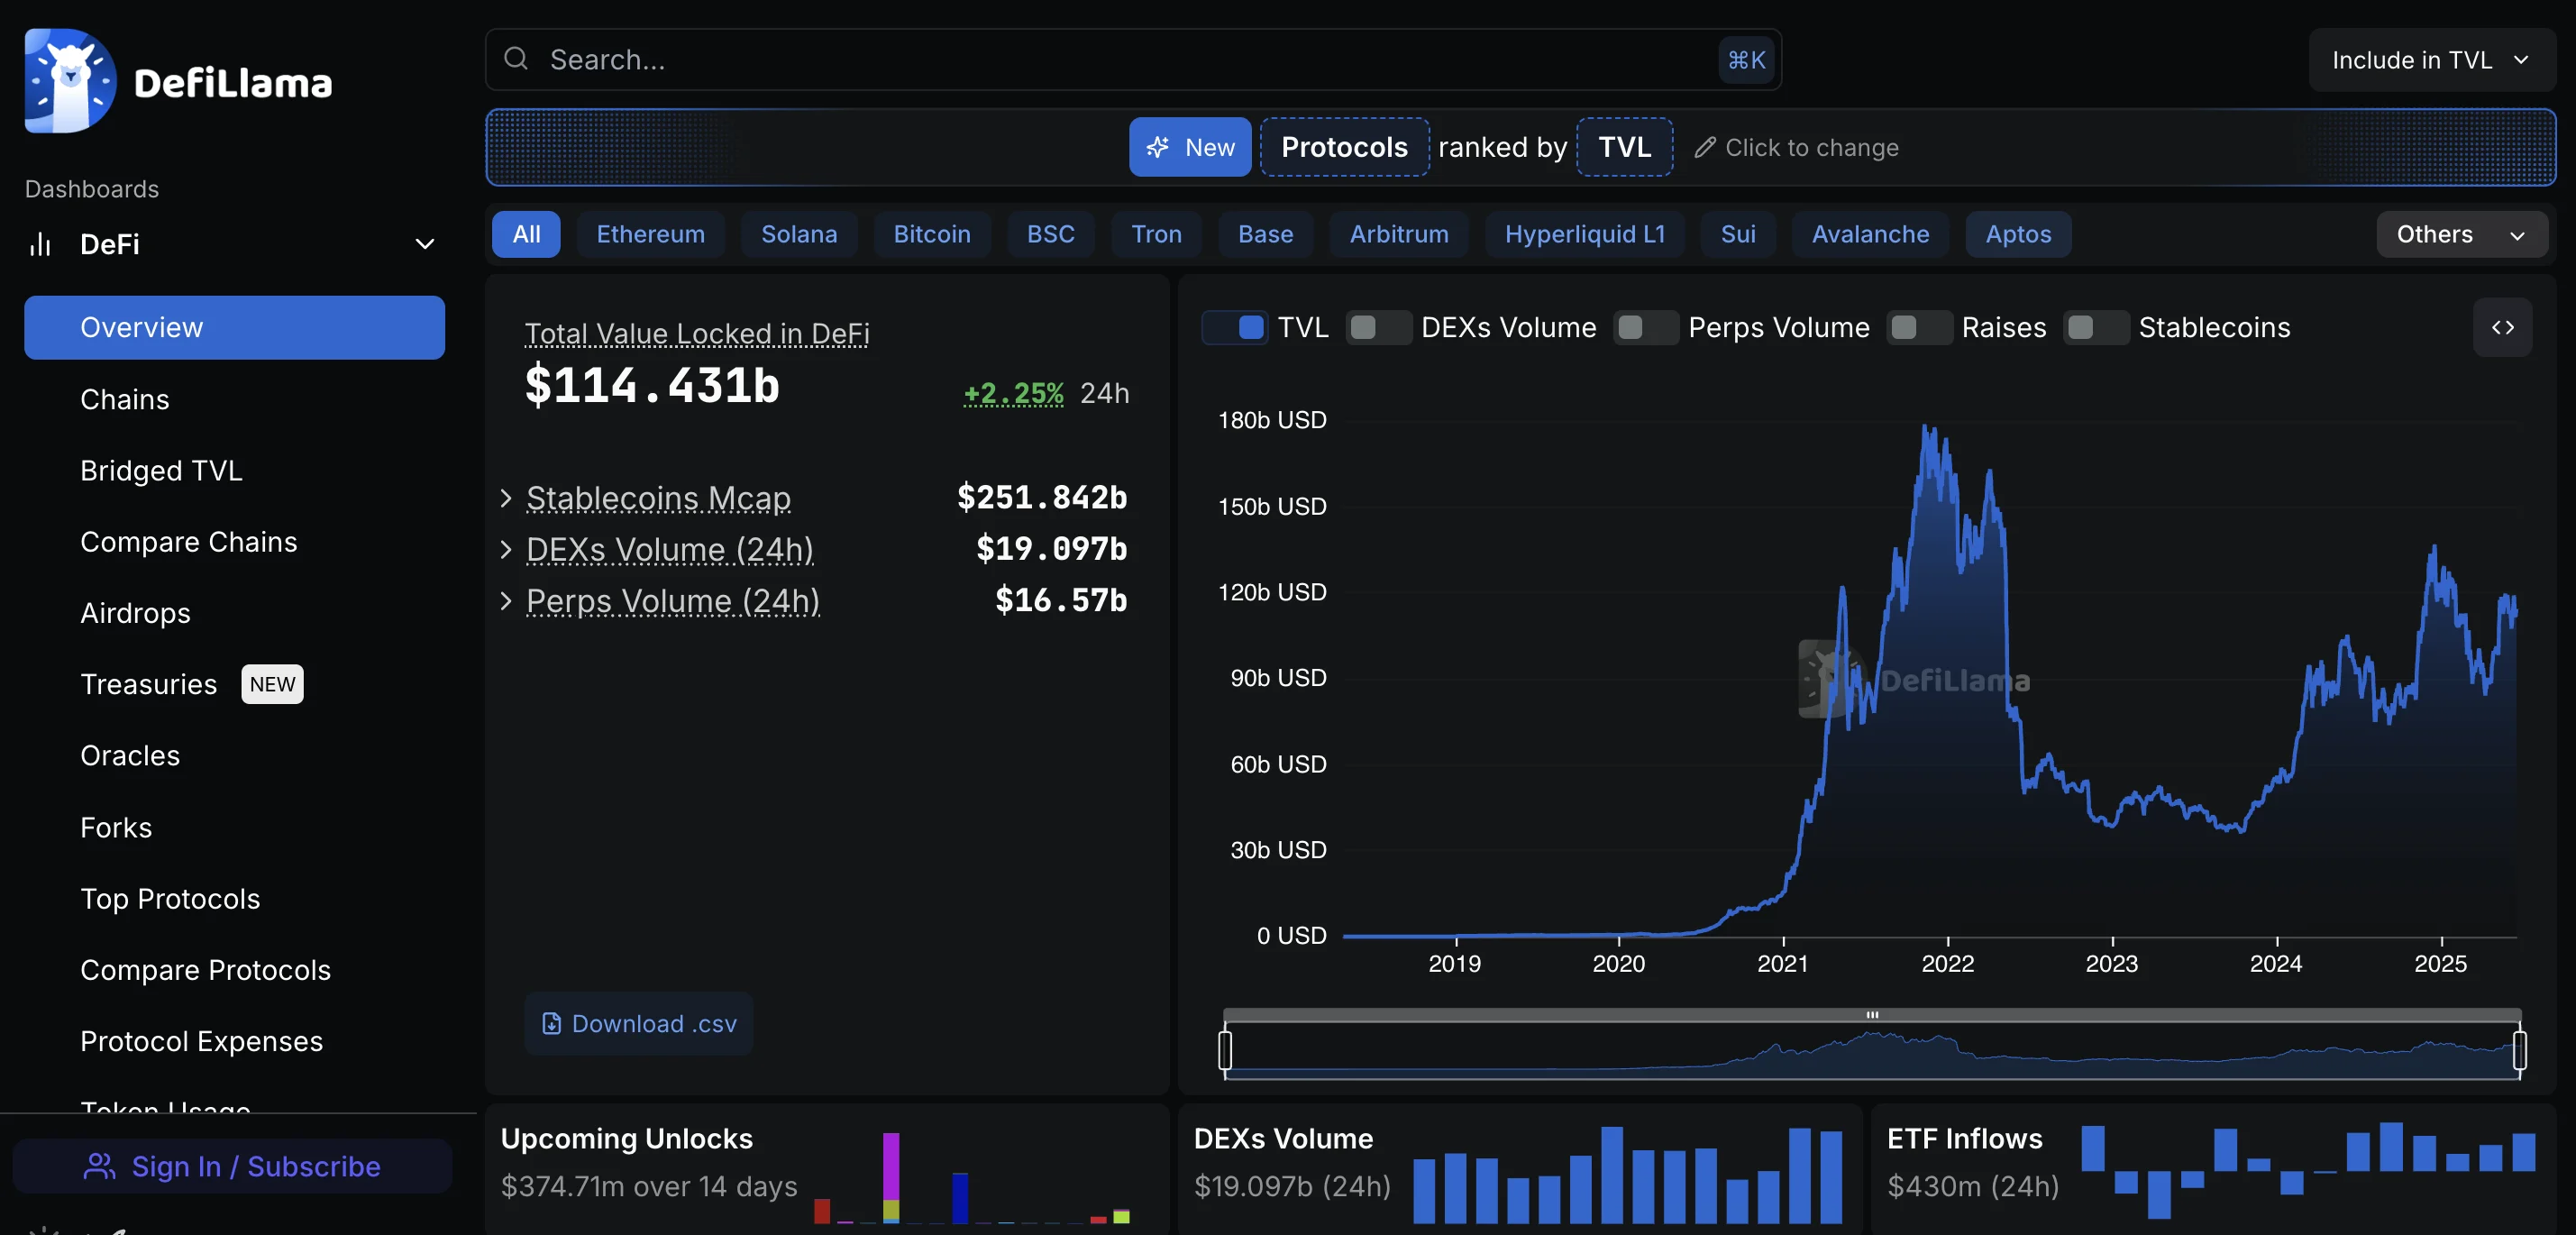Select the All chains tab

click(x=526, y=234)
